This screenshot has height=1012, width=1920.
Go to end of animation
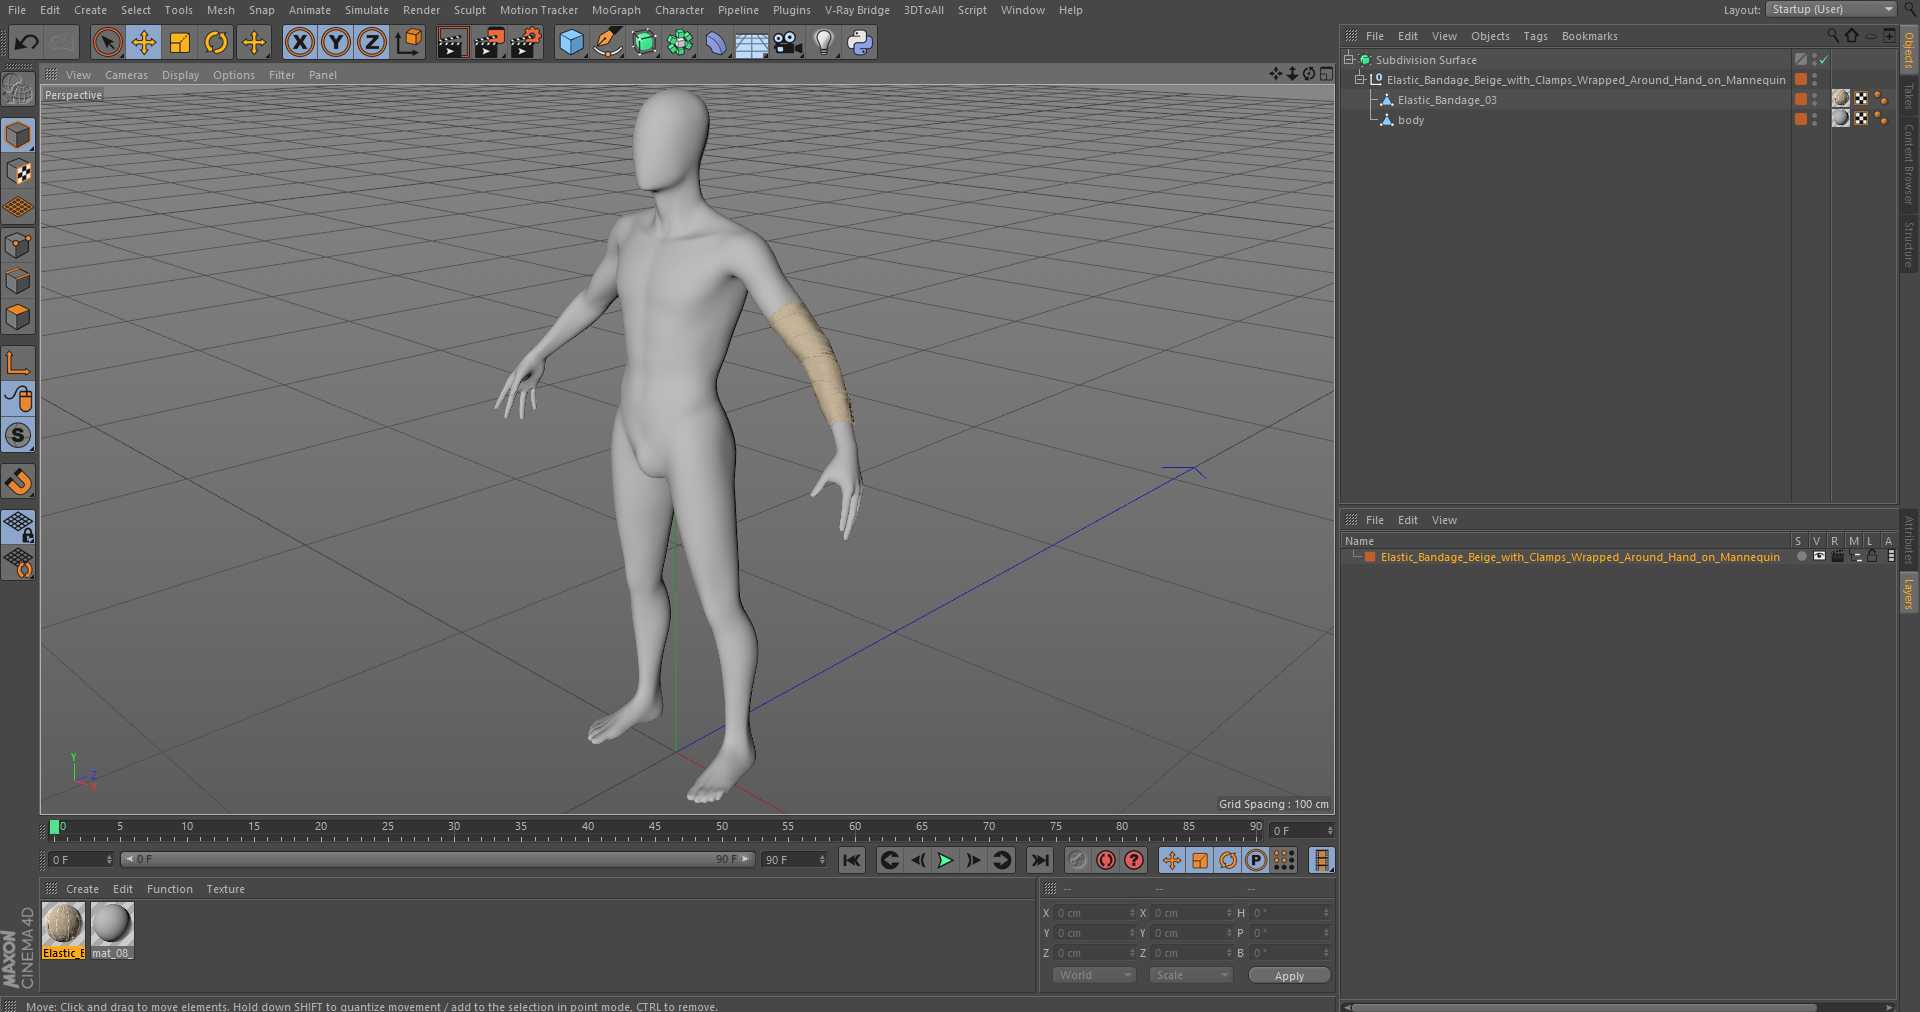[1040, 860]
